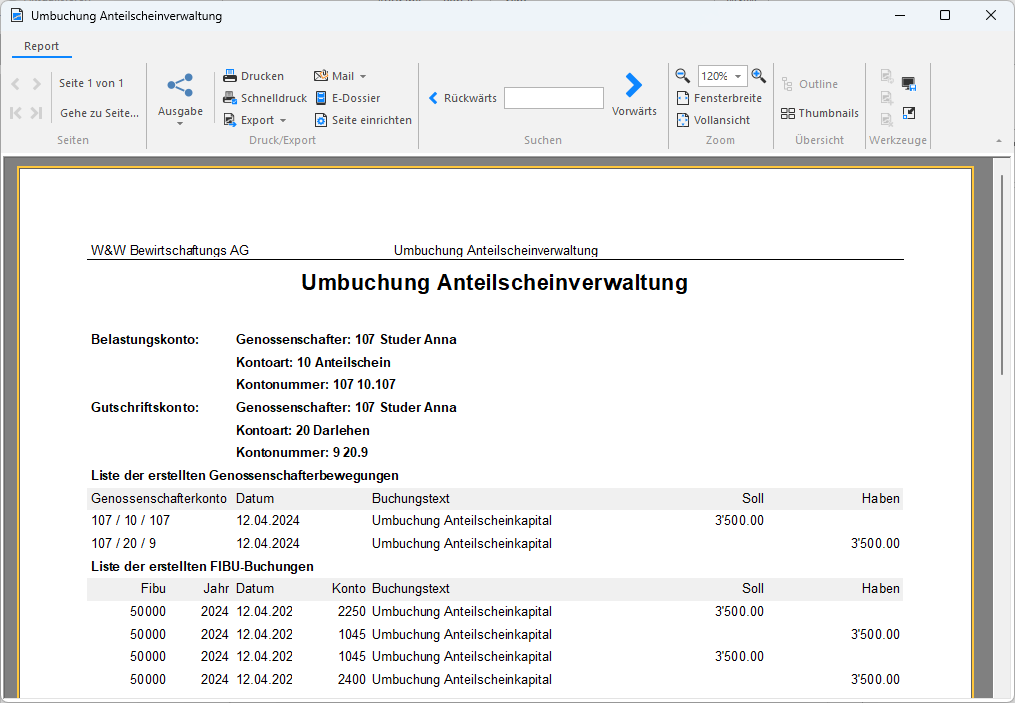Open the Export dropdown arrow
Viewport: 1015px width, 703px height.
coord(283,120)
